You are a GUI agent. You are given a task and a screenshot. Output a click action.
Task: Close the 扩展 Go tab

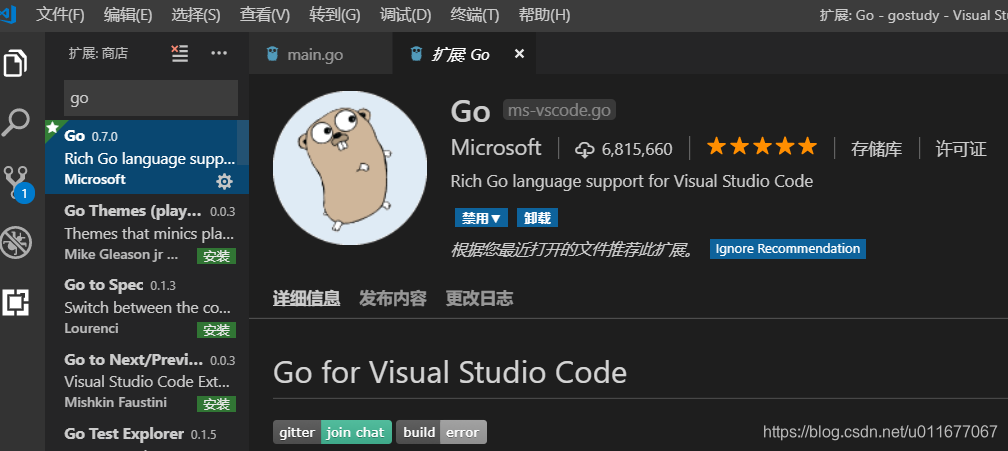click(519, 54)
